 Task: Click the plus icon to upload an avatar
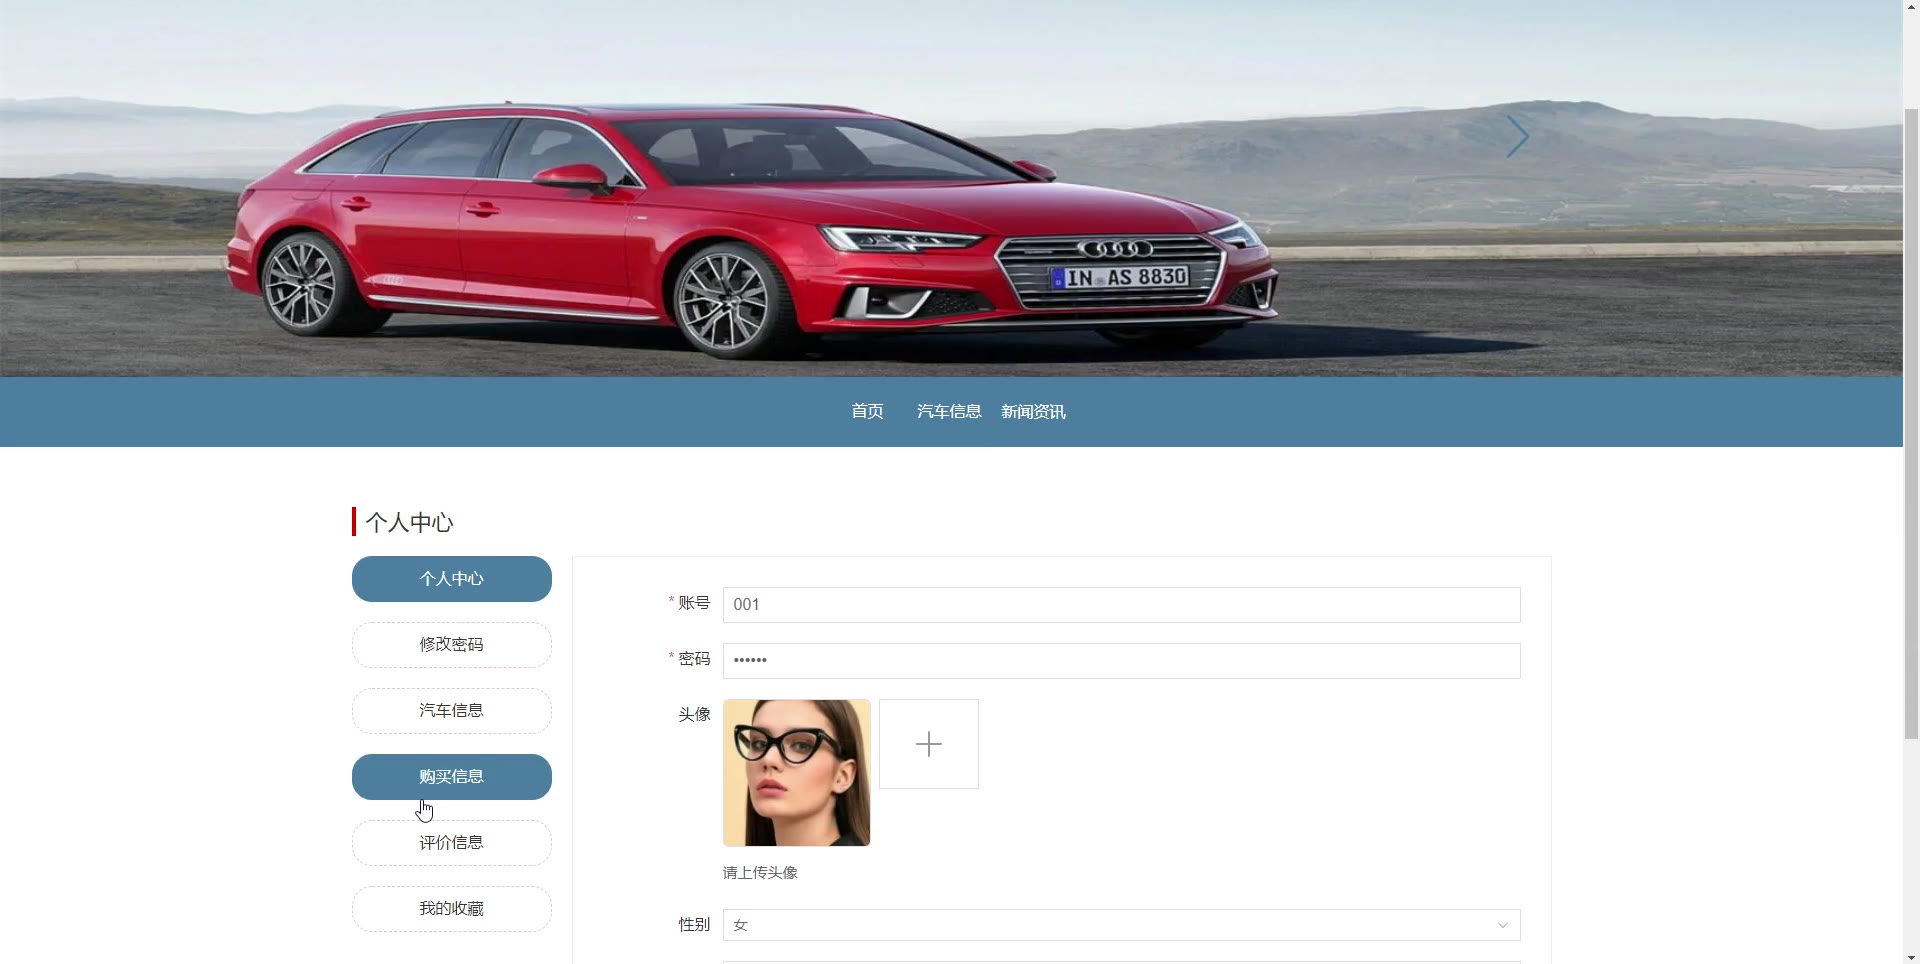pos(928,744)
